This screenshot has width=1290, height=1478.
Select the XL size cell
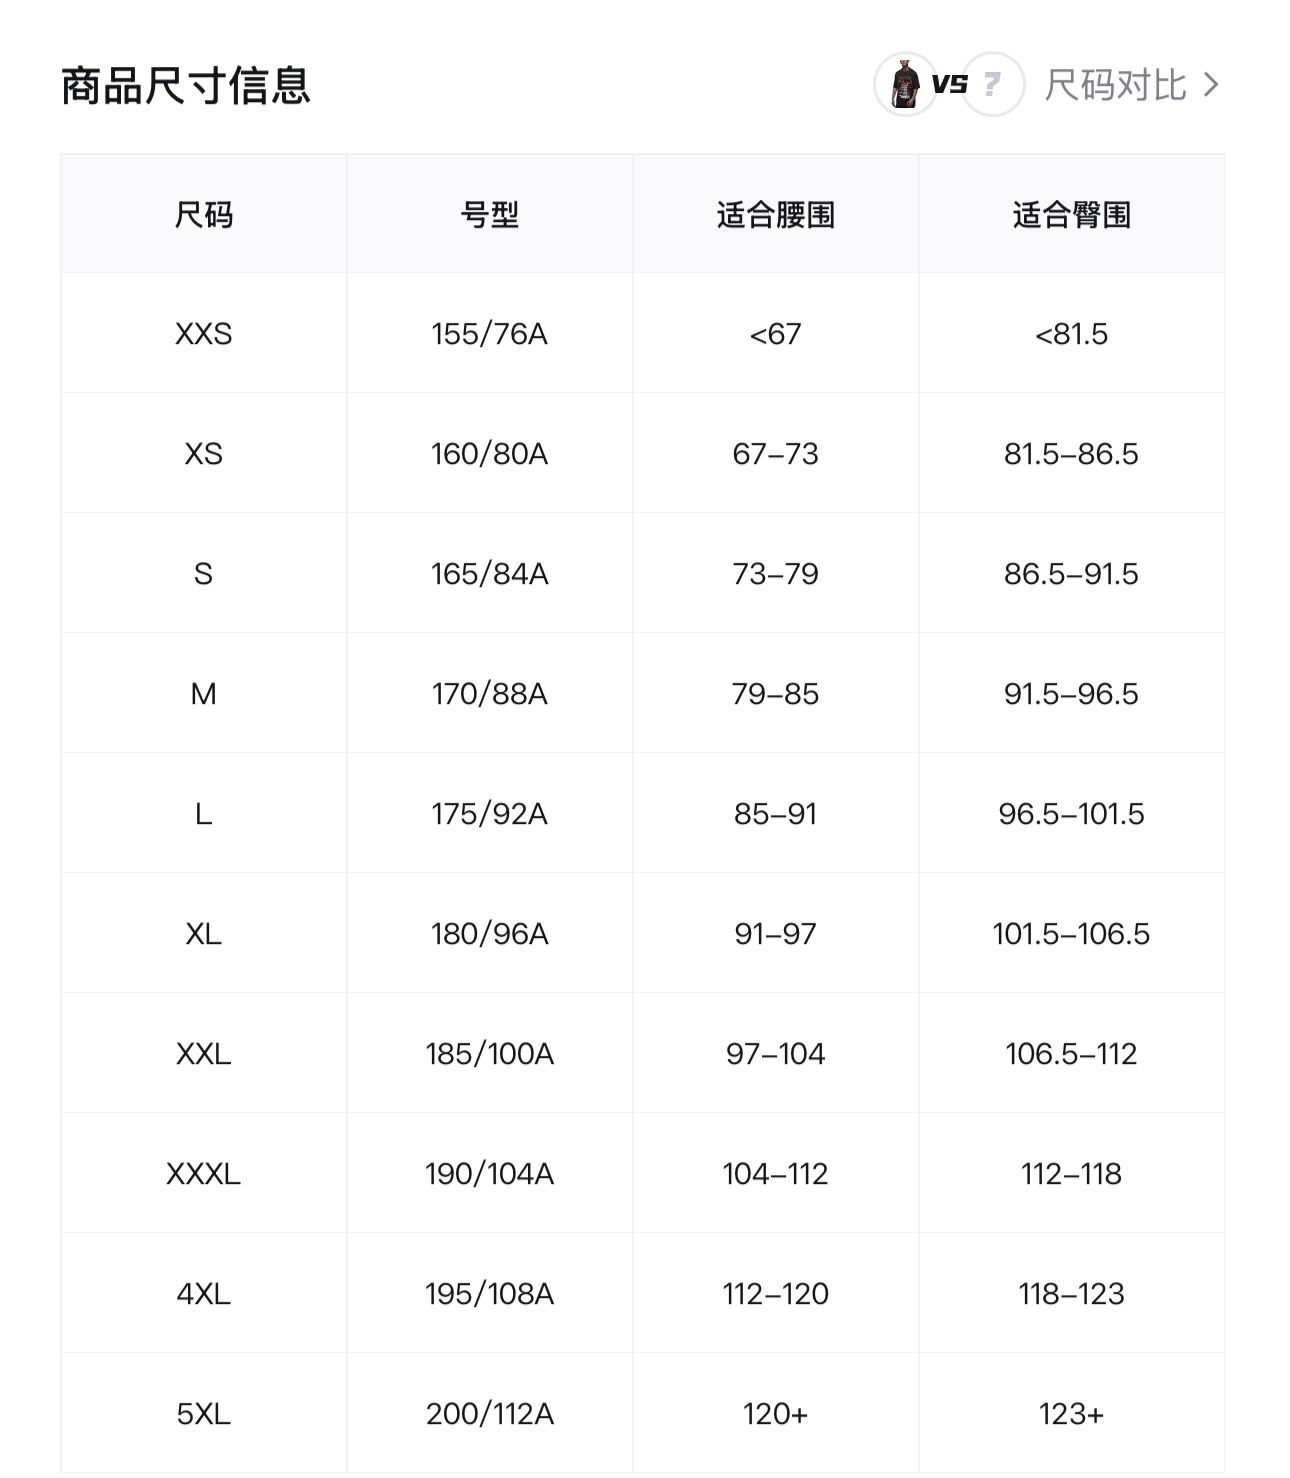(204, 933)
